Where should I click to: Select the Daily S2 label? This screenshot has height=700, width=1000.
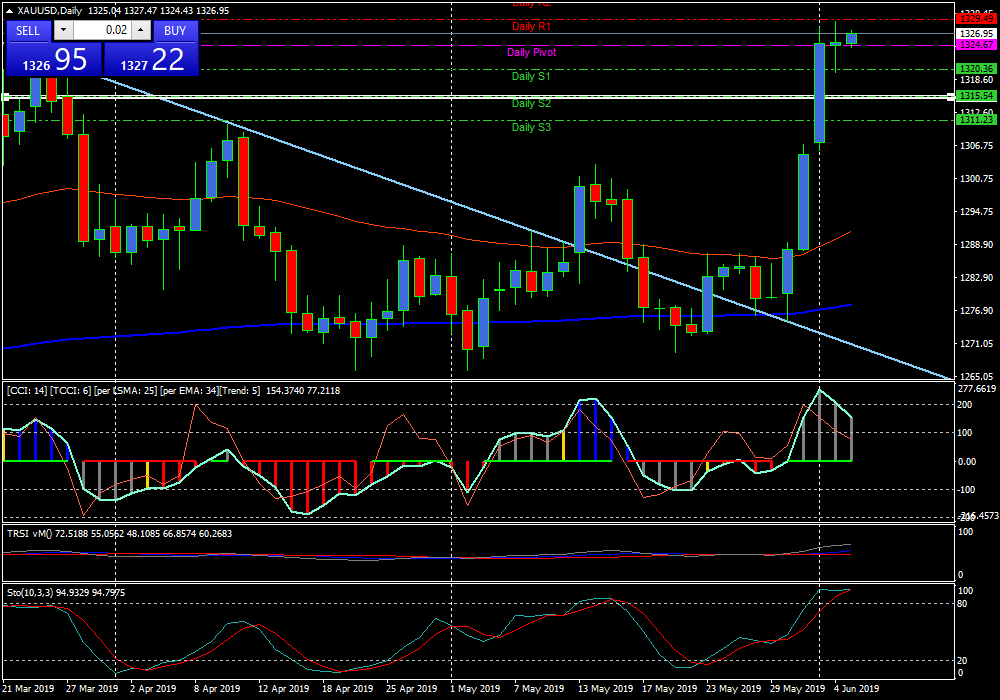point(531,103)
